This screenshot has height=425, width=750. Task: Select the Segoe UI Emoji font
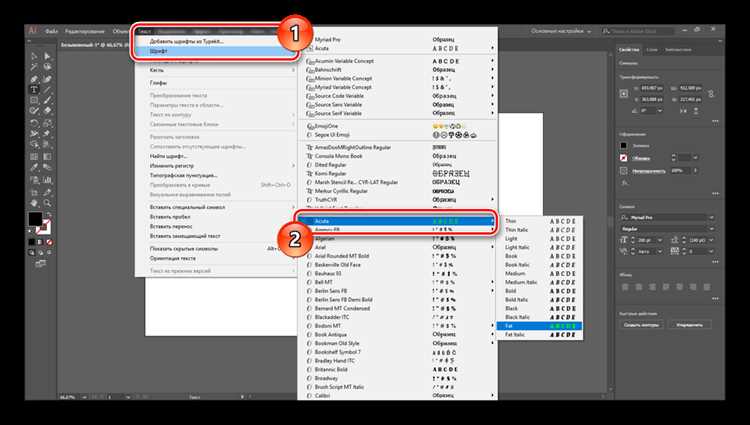(332, 135)
